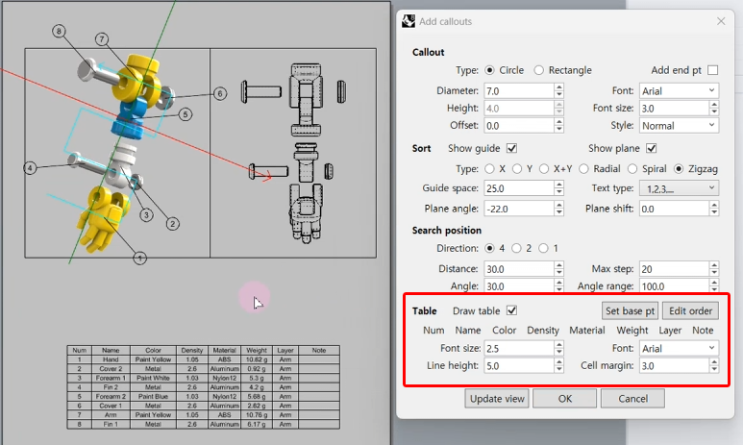The image size is (743, 445).
Task: Adjust the Cell margin spinner arrows
Action: tap(714, 365)
